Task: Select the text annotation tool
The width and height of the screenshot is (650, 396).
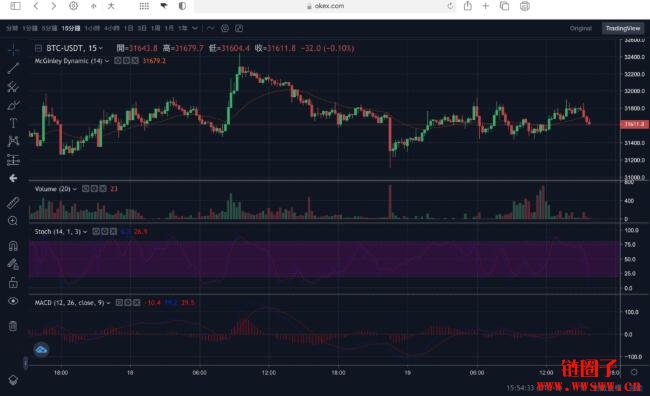Action: 13,123
